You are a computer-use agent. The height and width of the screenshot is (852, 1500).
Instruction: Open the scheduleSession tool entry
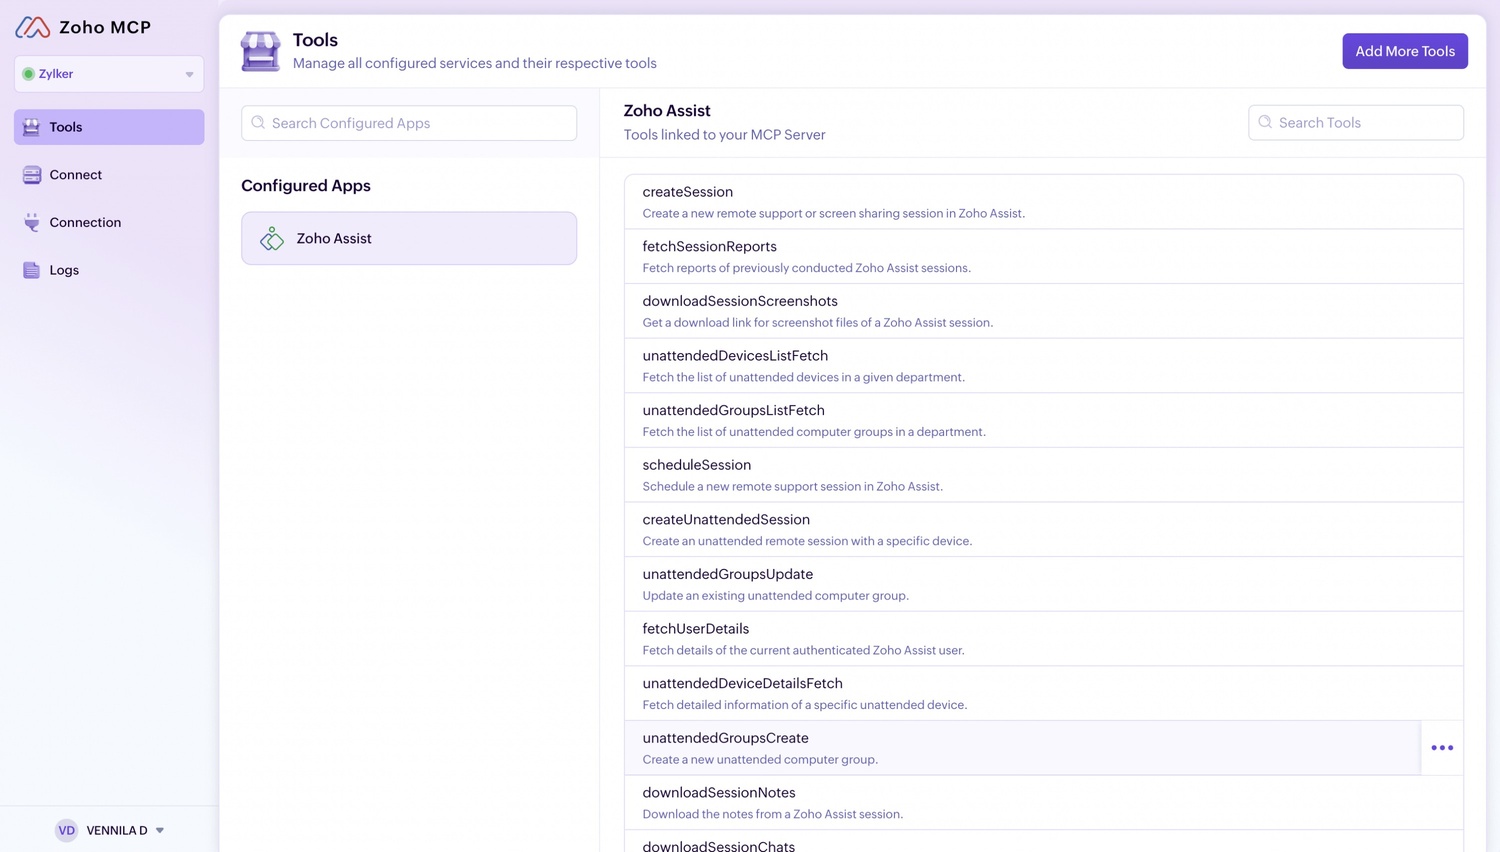click(1043, 475)
